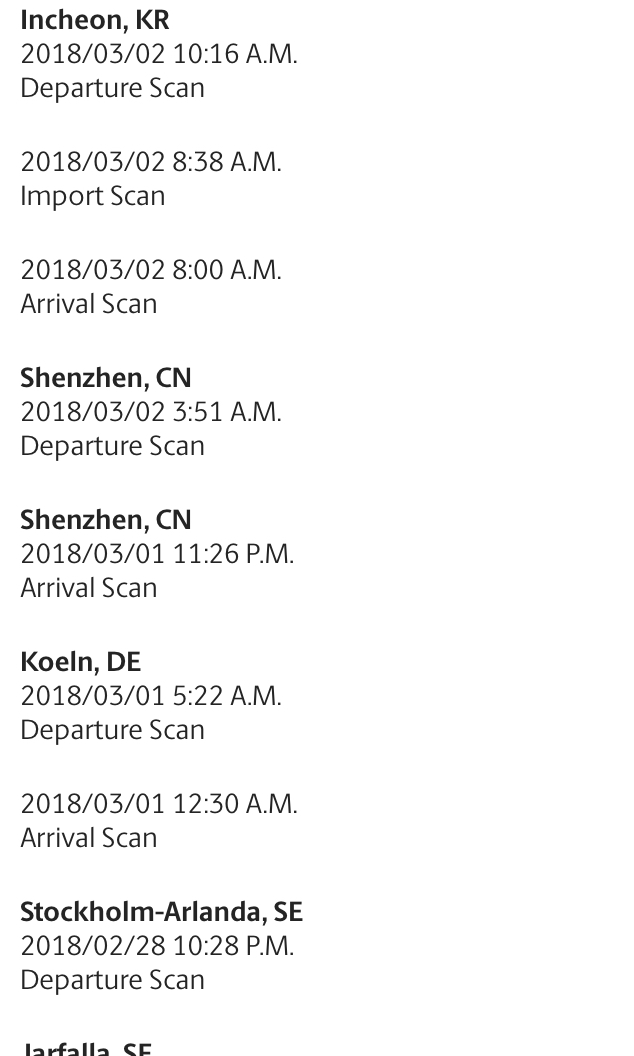Tap the 2018/03/02 8:00 A.M. timestamp
Image resolution: width=634 pixels, height=1056 pixels.
[x=151, y=269]
